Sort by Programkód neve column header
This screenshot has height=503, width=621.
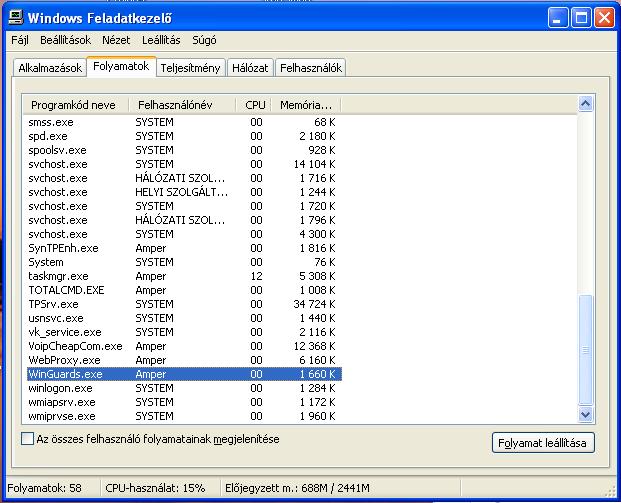tap(76, 105)
